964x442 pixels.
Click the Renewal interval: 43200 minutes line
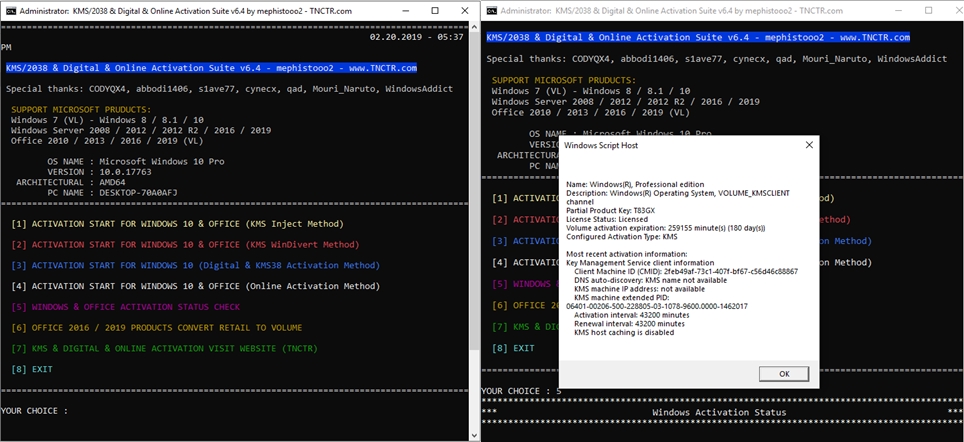[x=629, y=323]
